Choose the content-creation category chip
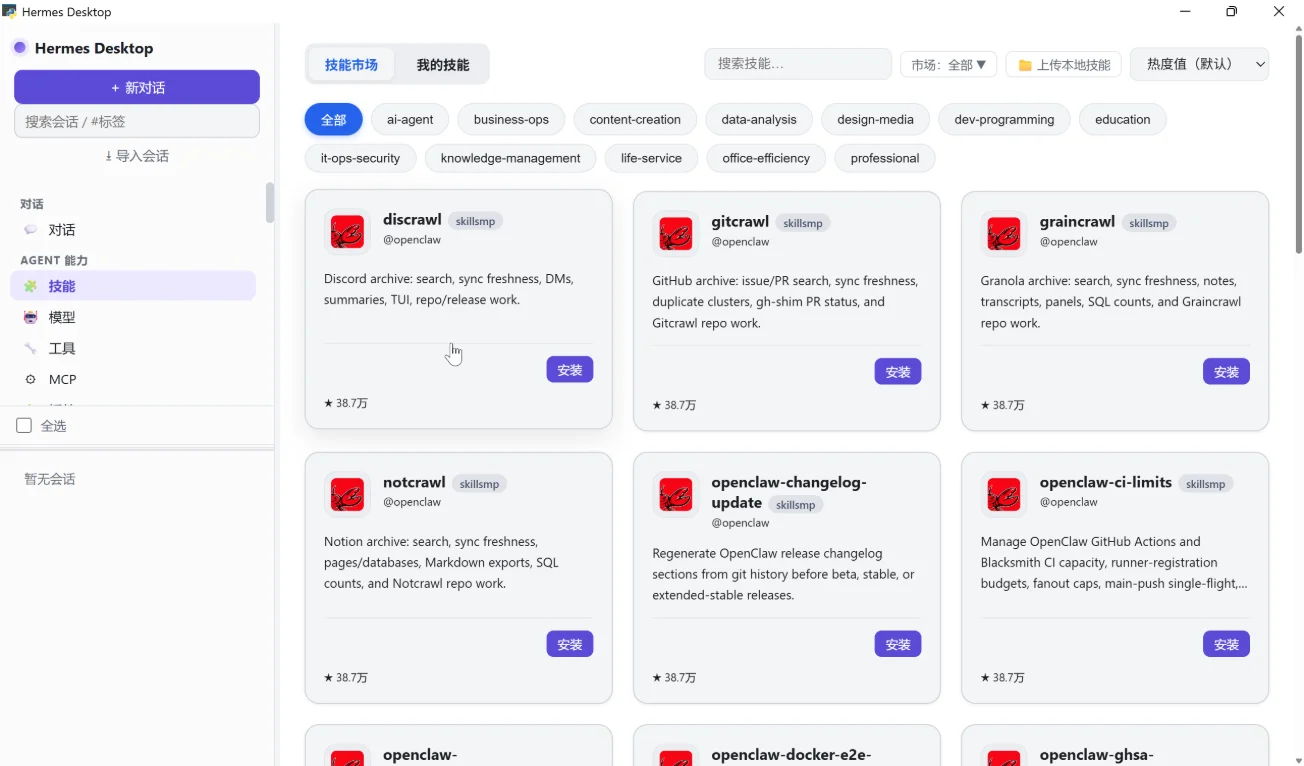 coord(635,119)
